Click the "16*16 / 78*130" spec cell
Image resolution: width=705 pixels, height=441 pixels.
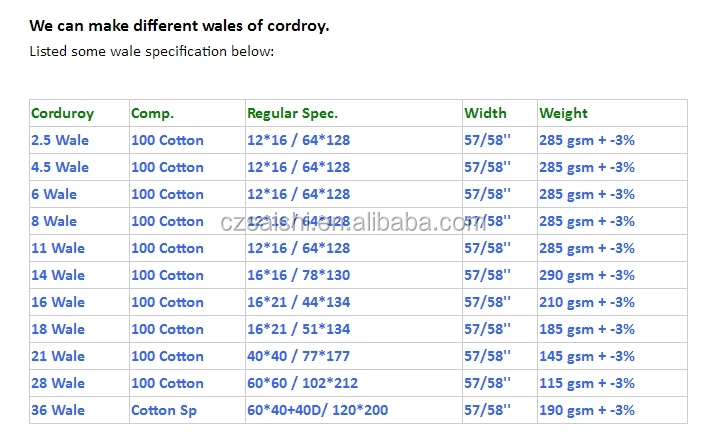[298, 275]
